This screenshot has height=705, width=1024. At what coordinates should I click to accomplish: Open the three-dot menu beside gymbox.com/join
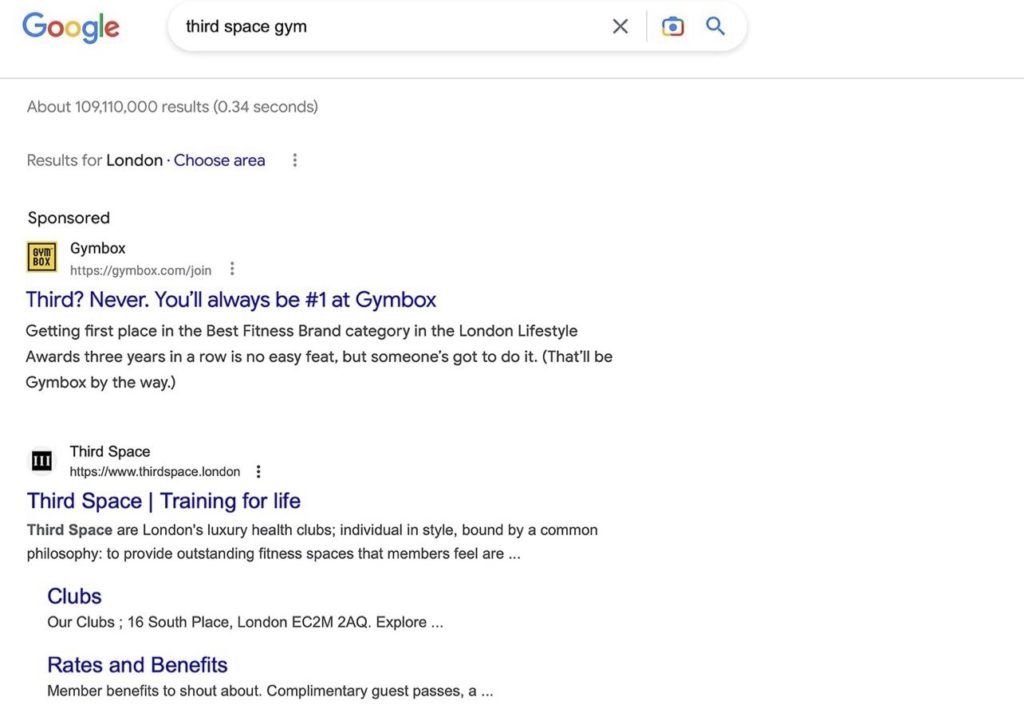[232, 269]
